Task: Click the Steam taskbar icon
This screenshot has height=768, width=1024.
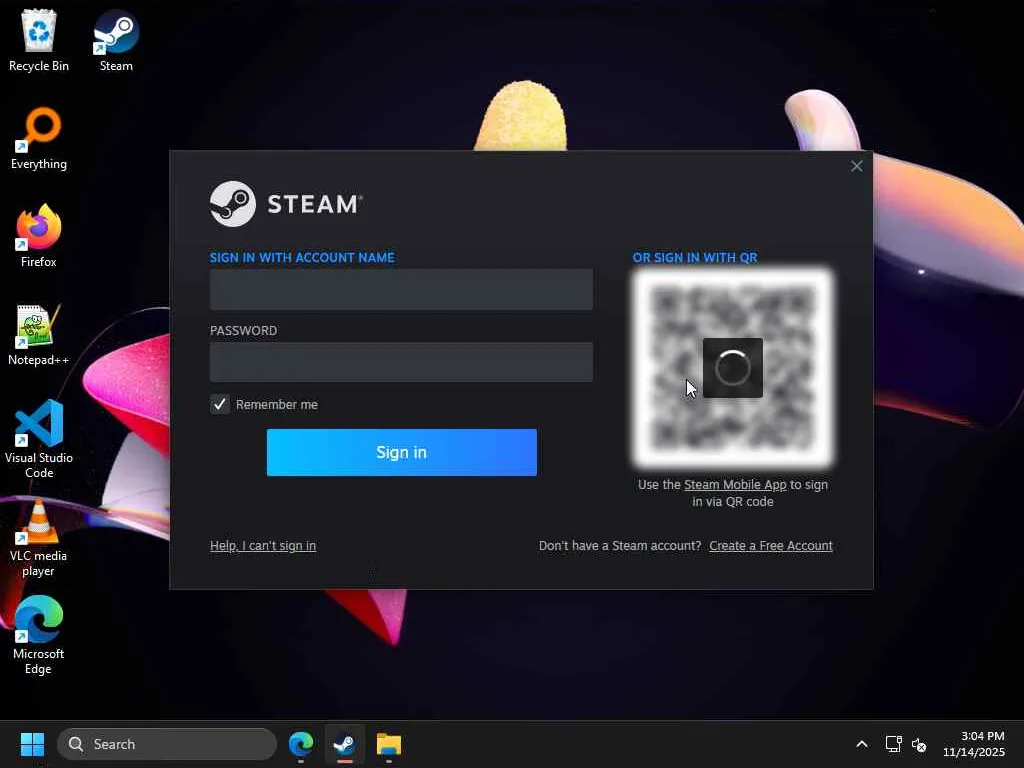Action: point(345,744)
